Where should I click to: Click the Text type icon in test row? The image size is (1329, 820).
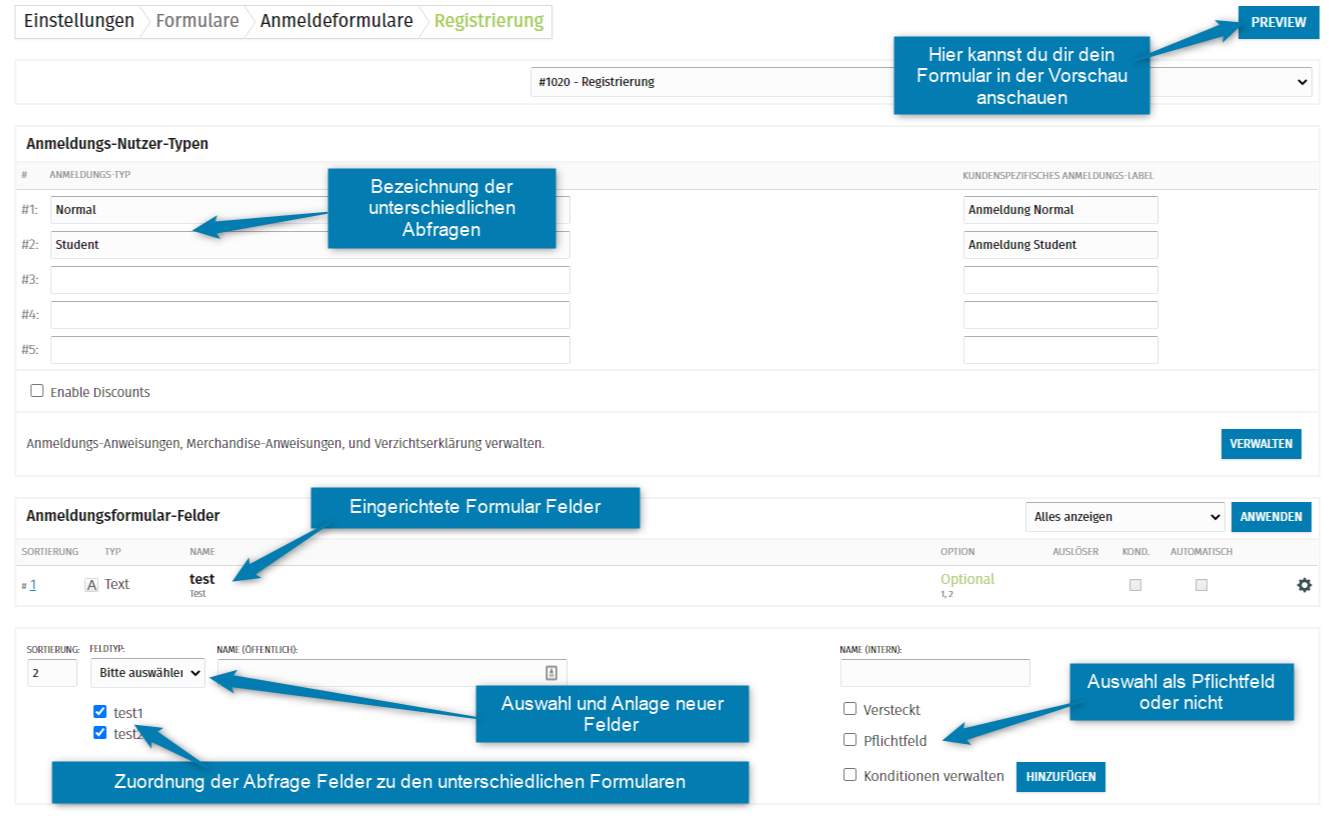pos(91,585)
